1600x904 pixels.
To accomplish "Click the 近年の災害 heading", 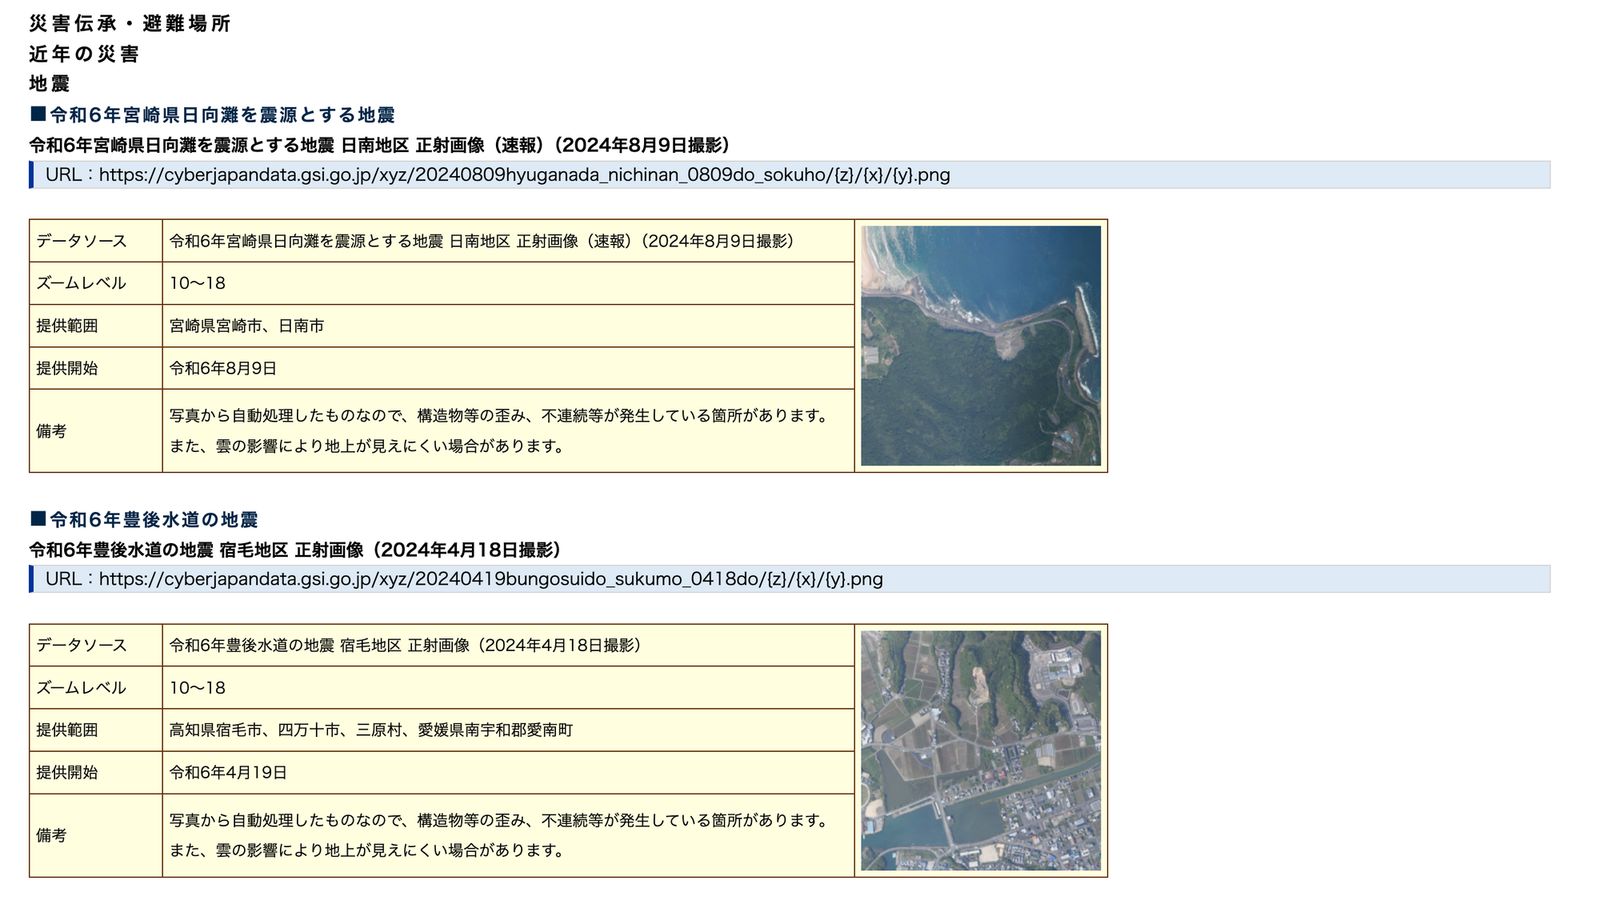I will click(x=84, y=54).
